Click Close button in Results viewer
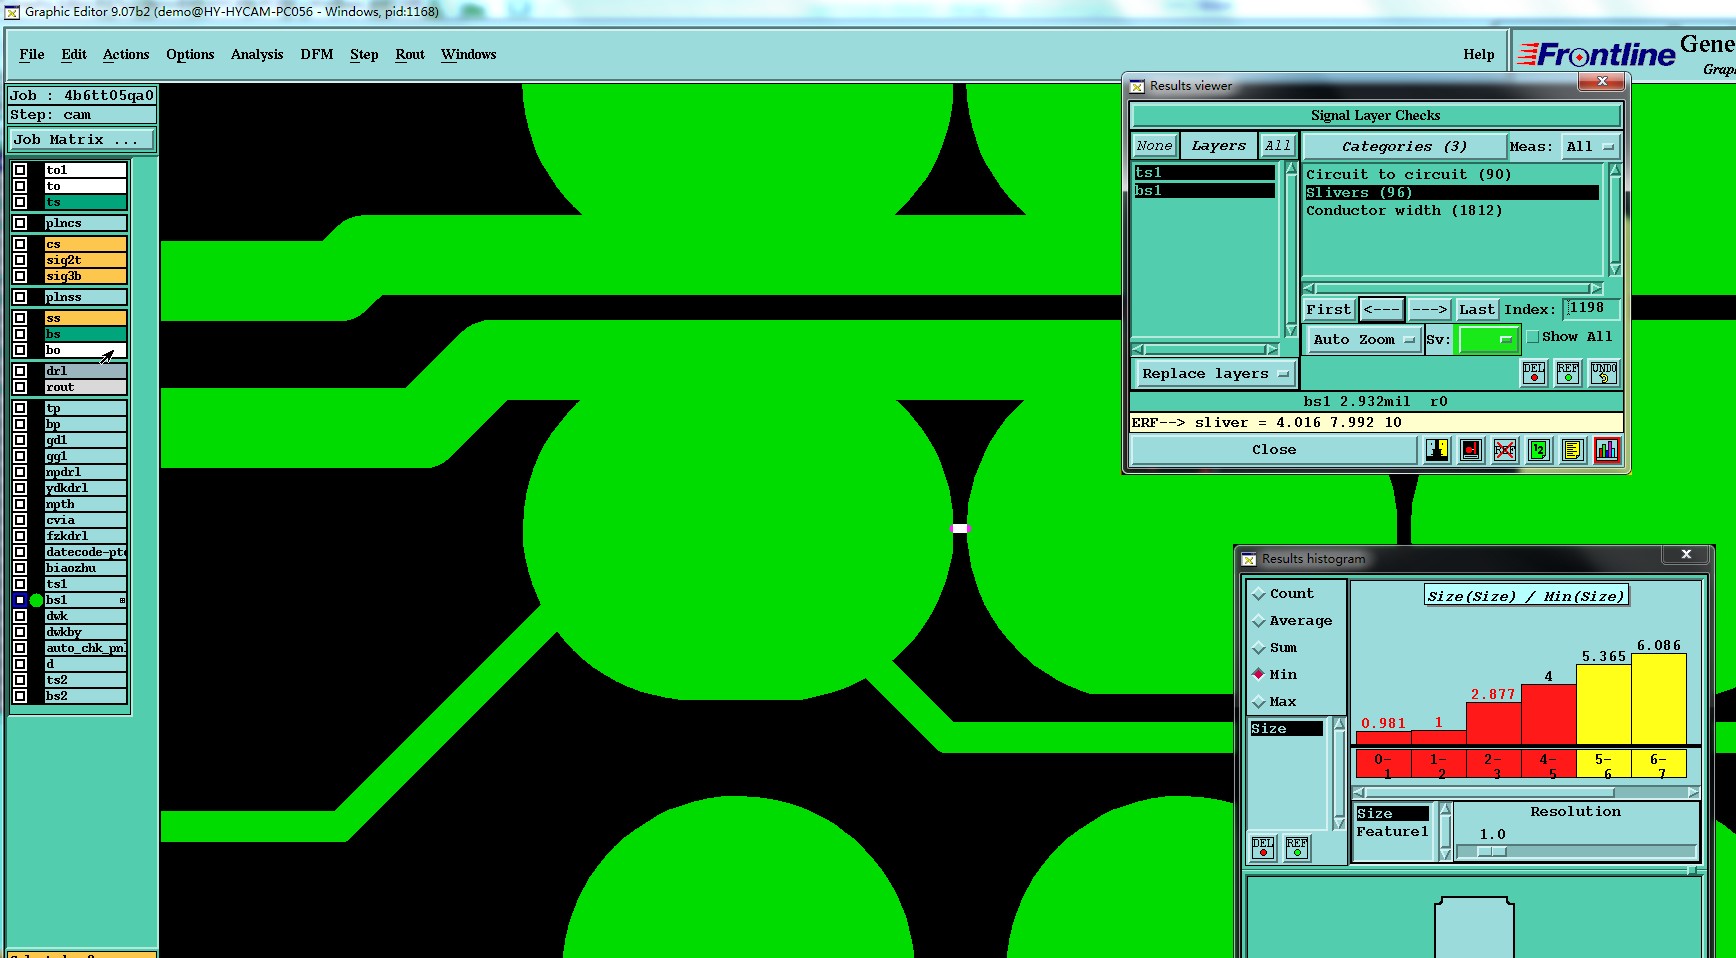1736x958 pixels. [1274, 450]
